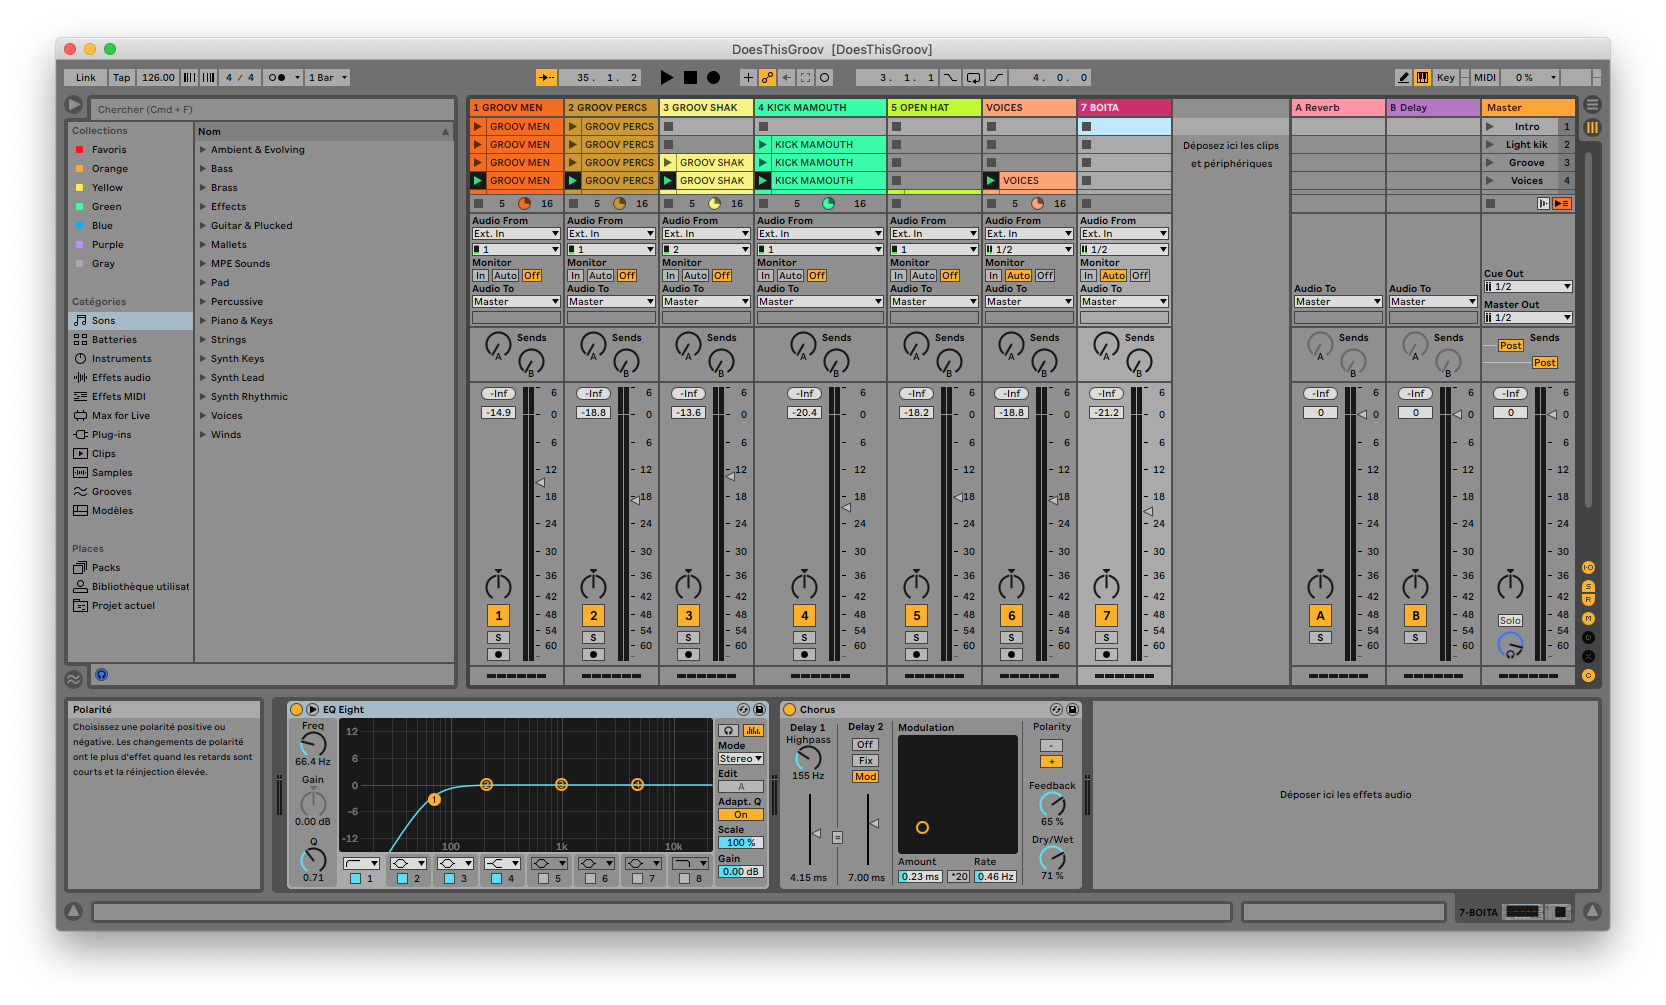1666x1005 pixels.
Task: Click the browser search field
Action: click(x=270, y=109)
